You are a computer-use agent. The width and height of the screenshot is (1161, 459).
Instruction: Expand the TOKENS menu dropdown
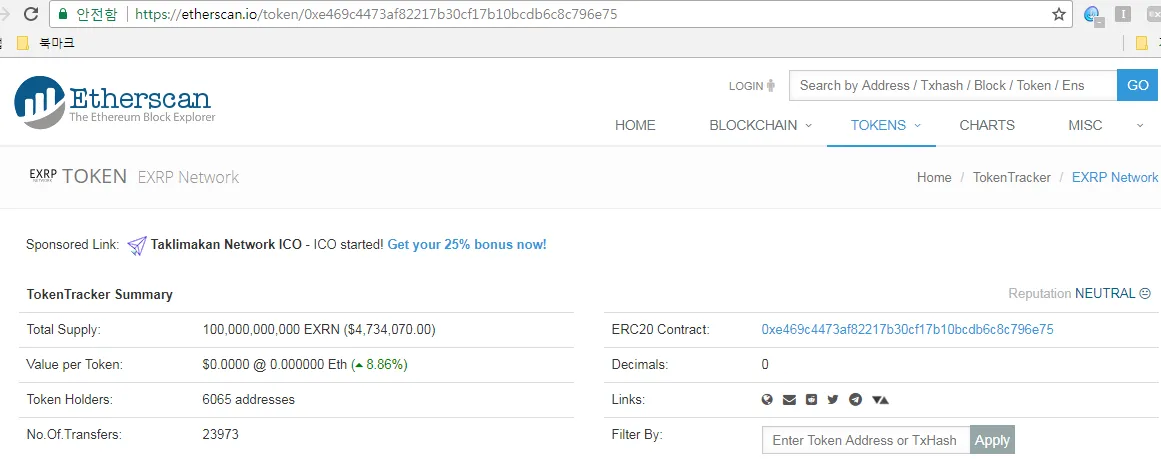(917, 125)
